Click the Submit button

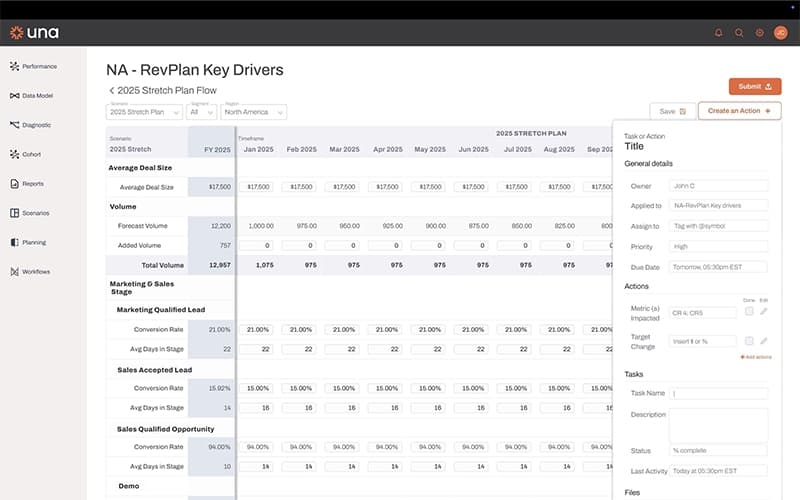[x=755, y=86]
